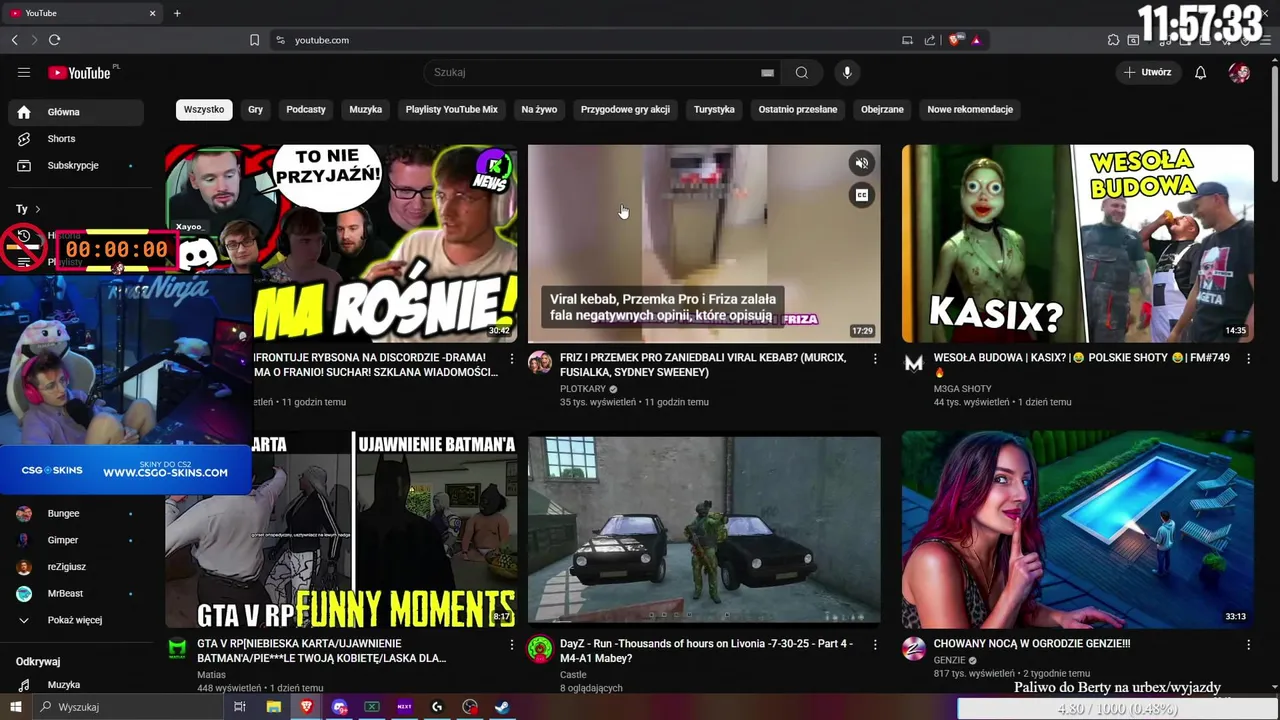Viewport: 1280px width, 720px height.
Task: Open a new browser tab
Action: pyautogui.click(x=177, y=13)
